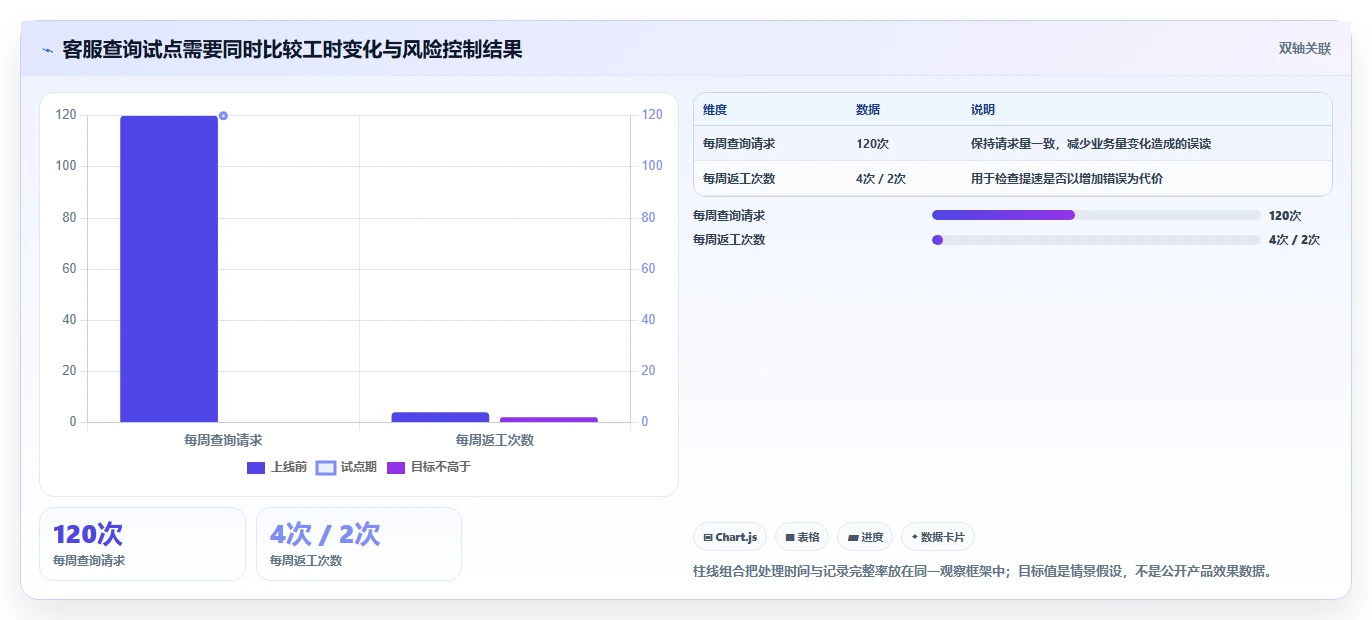Select the 表格 chip
The height and width of the screenshot is (620, 1372).
pyautogui.click(x=802, y=537)
